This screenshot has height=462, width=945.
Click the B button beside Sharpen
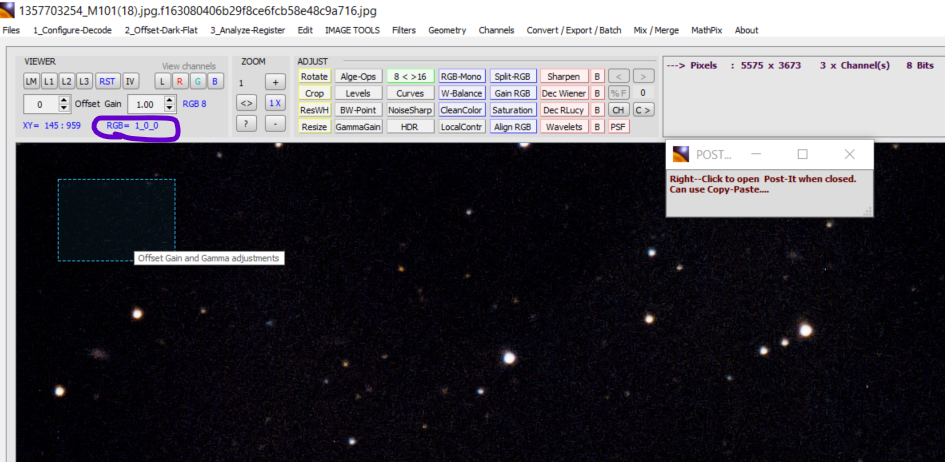coord(597,76)
